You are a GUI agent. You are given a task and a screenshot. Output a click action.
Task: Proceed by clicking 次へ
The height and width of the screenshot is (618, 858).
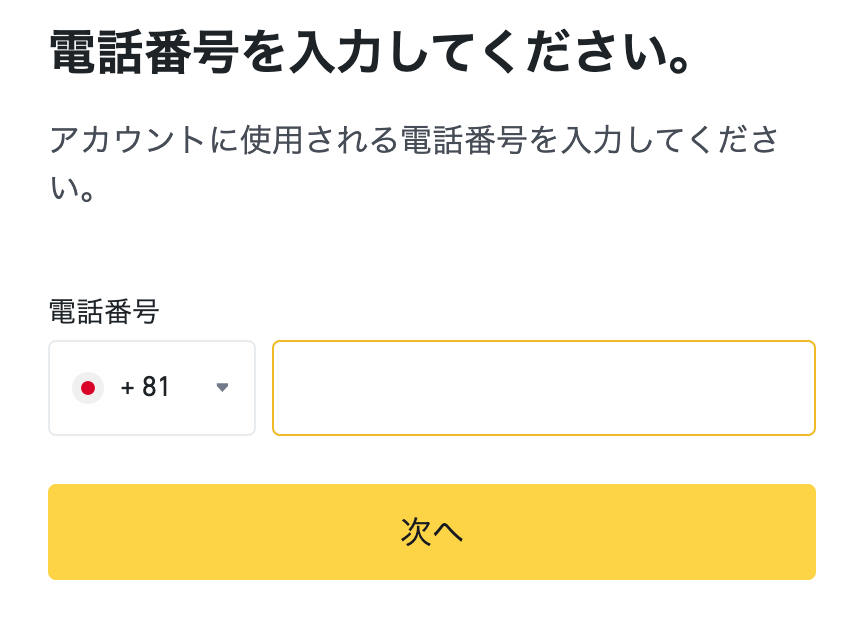432,532
